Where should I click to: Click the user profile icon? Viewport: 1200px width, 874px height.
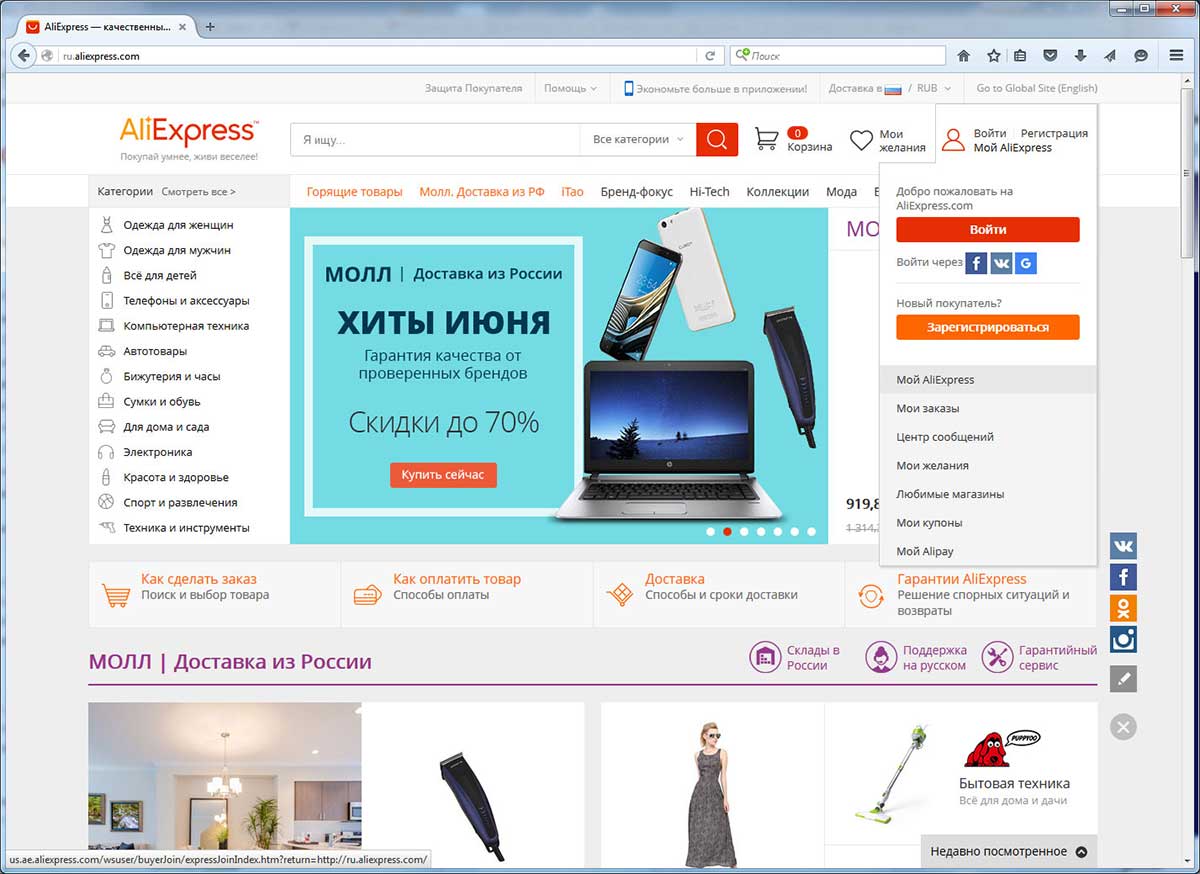coord(954,140)
